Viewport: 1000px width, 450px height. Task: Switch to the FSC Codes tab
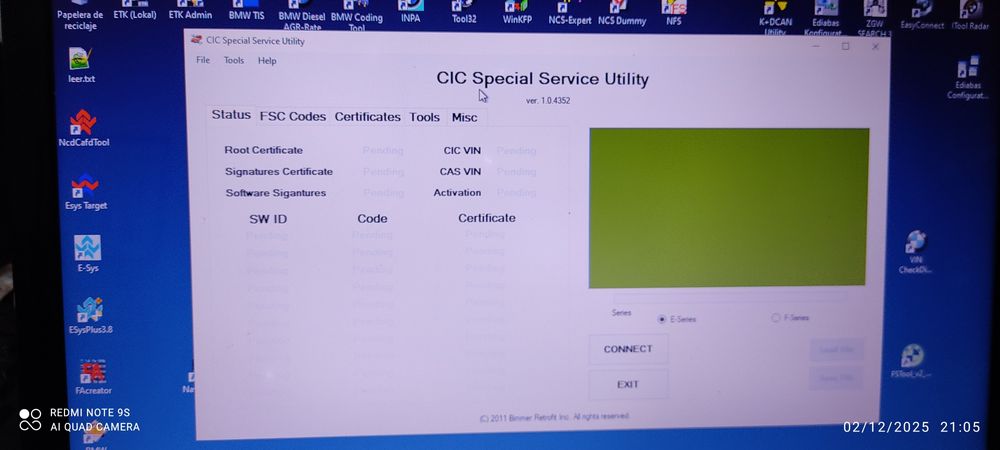[x=293, y=117]
